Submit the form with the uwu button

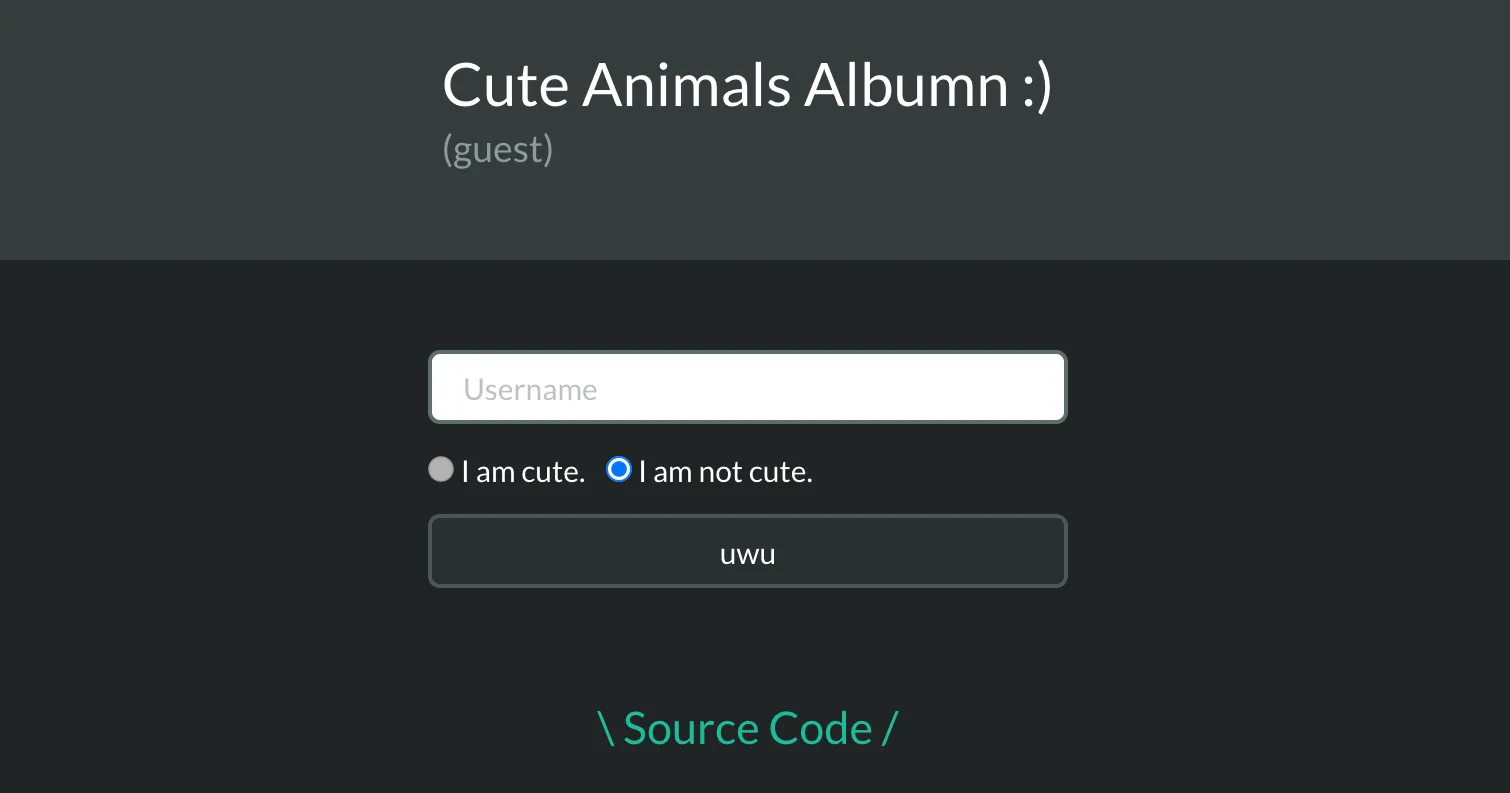(748, 551)
